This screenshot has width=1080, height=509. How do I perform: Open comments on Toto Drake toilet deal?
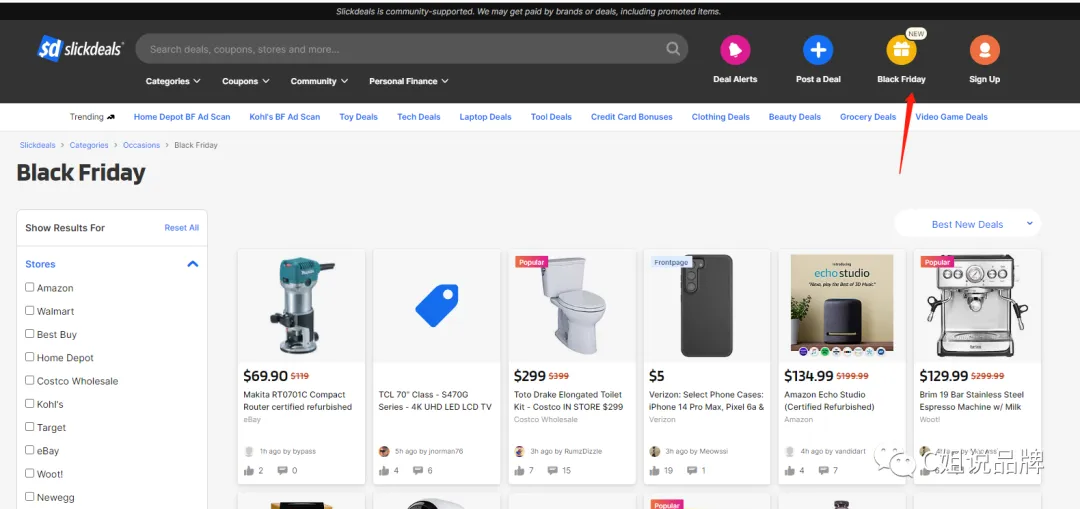click(553, 470)
